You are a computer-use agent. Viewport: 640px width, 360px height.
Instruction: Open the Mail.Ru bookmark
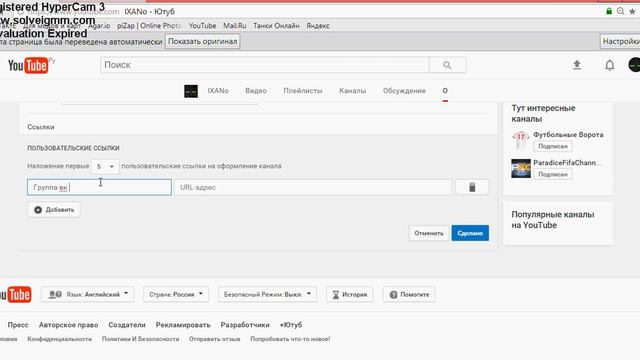click(x=235, y=26)
